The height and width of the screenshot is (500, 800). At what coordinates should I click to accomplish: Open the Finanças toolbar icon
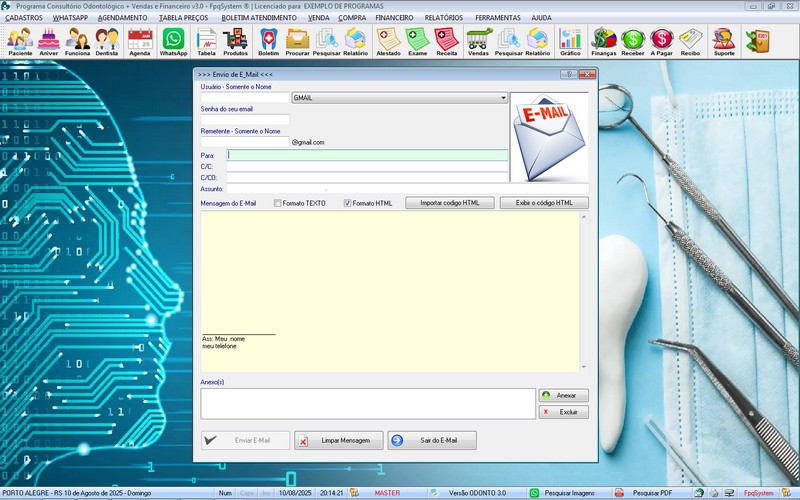coord(604,41)
